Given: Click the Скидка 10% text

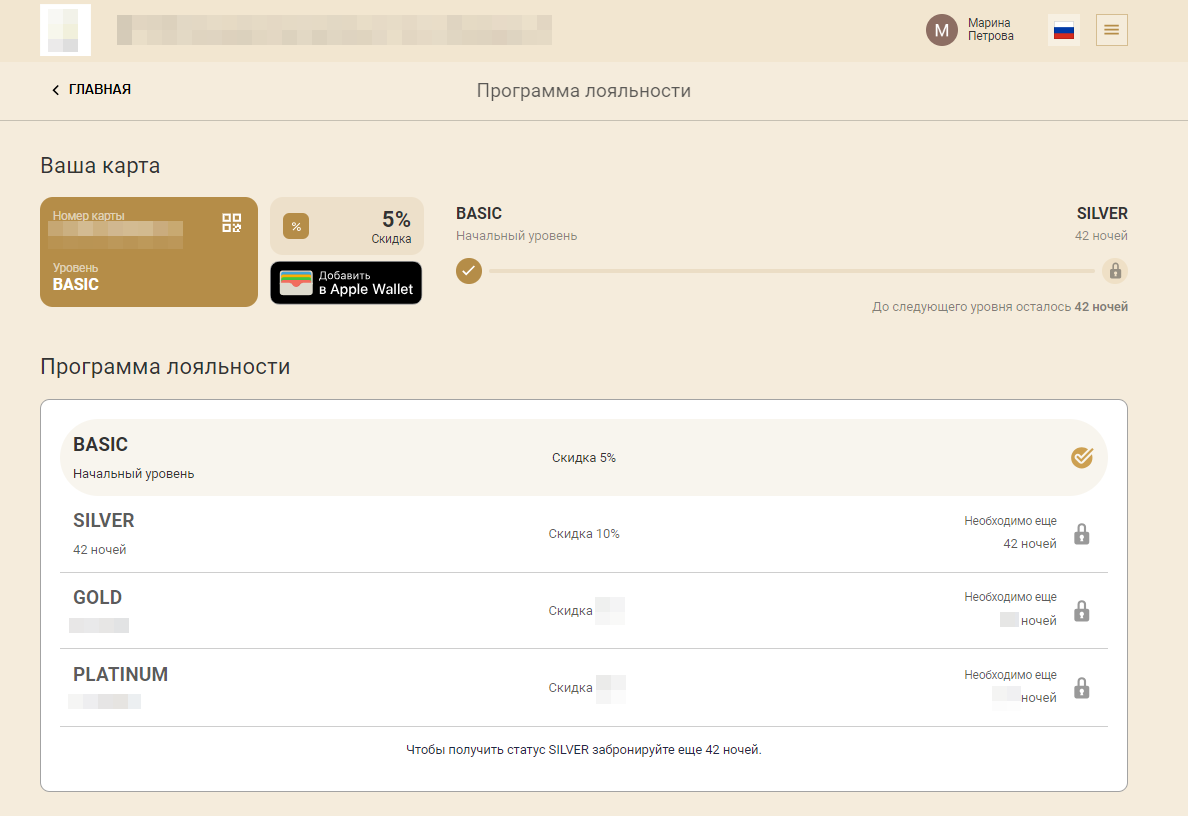Looking at the screenshot, I should pyautogui.click(x=583, y=533).
